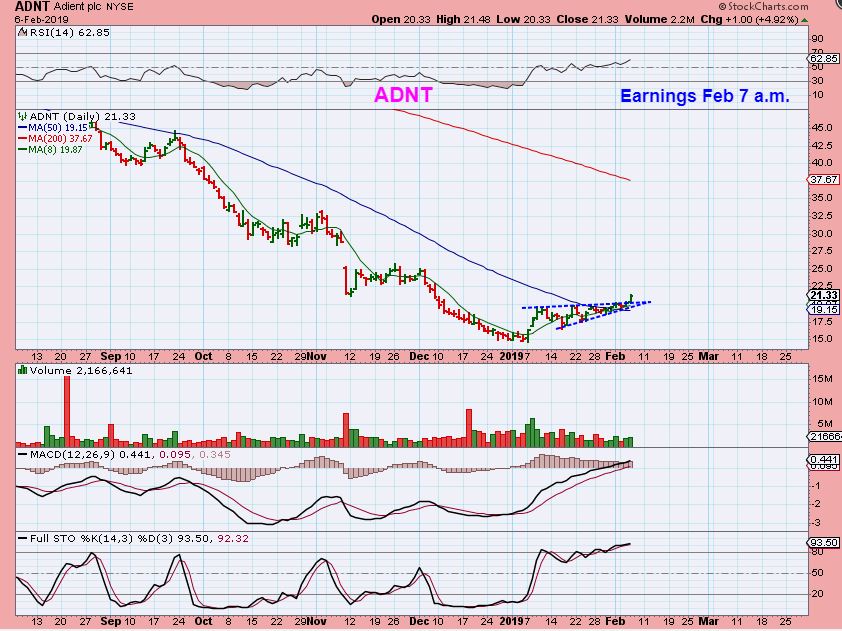Click the 'Chg +1.00 (+4.92%)' value
This screenshot has width=842, height=631.
click(750, 19)
